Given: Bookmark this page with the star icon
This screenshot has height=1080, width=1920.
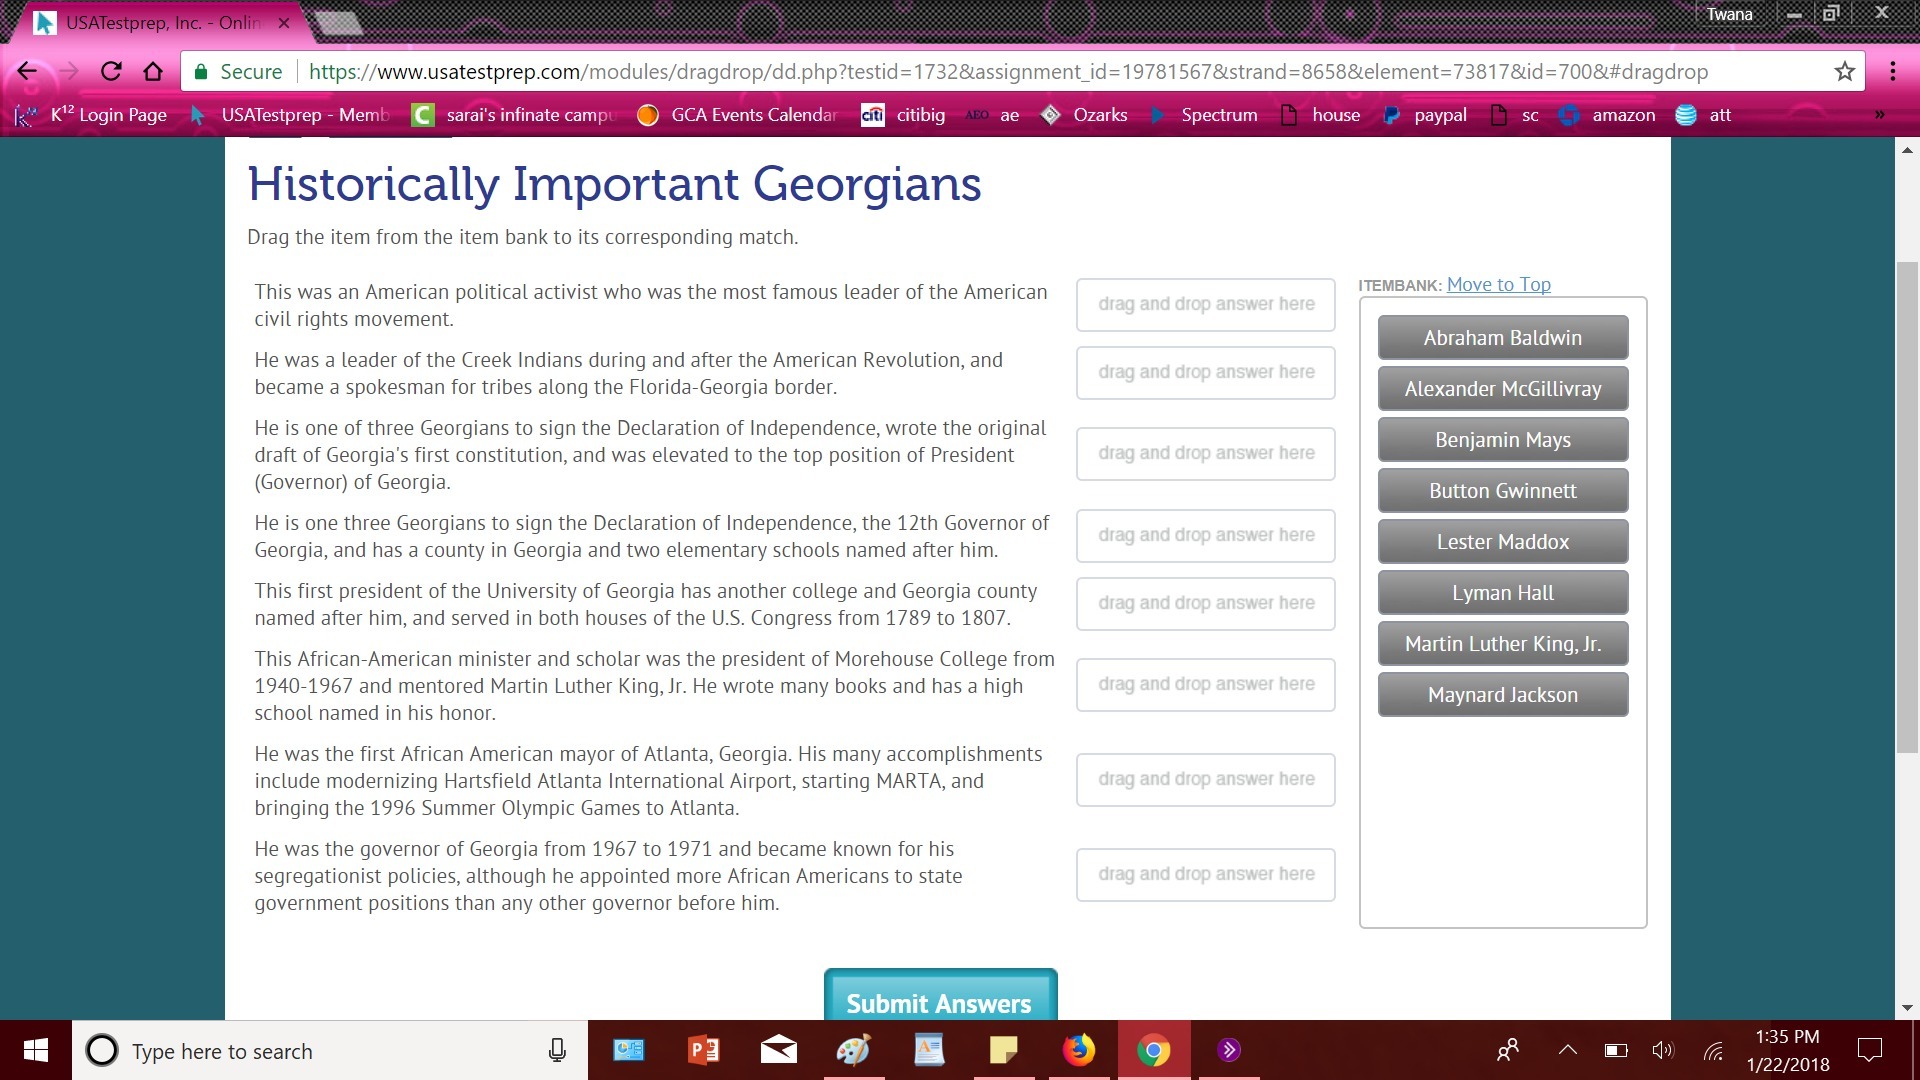Looking at the screenshot, I should coord(1844,71).
